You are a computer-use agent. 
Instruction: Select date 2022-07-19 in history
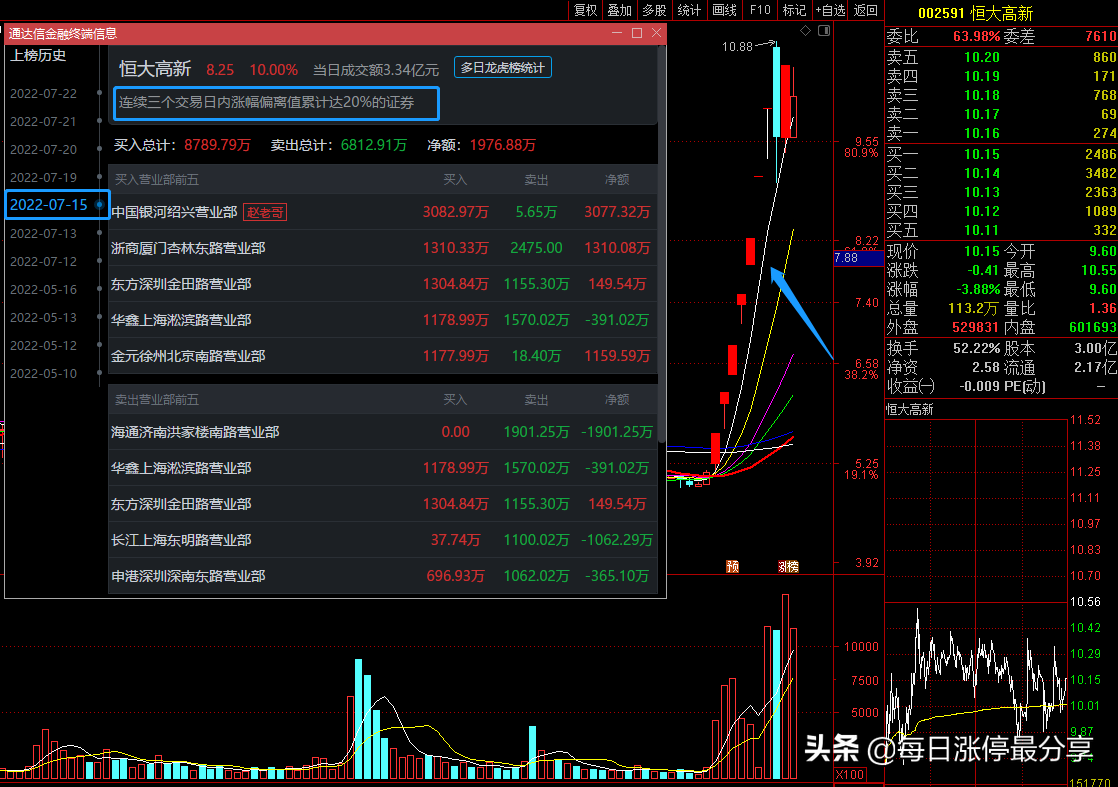point(43,177)
